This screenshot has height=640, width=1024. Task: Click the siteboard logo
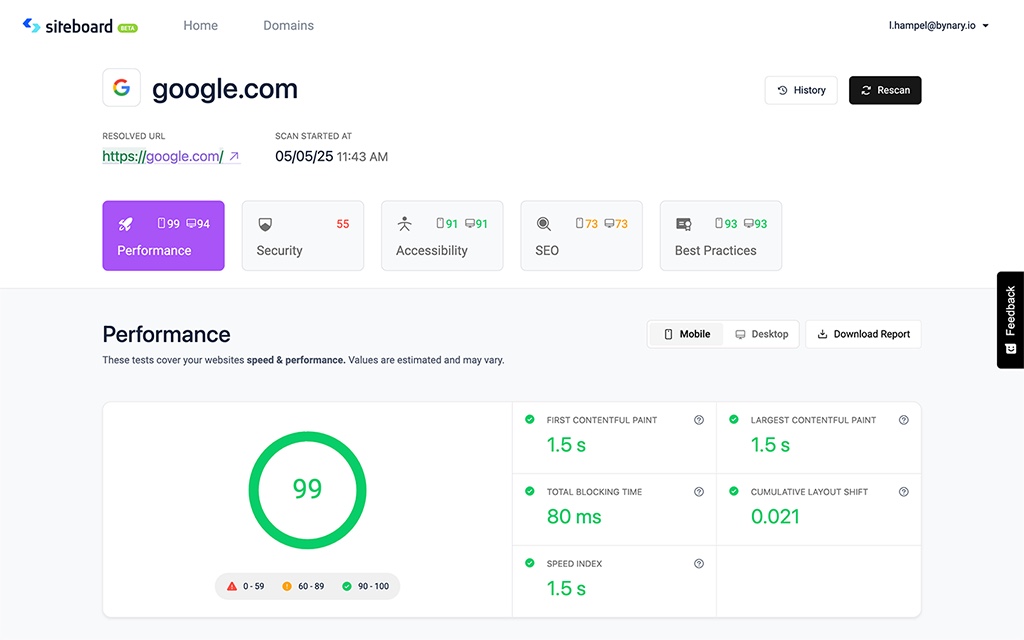[x=68, y=25]
